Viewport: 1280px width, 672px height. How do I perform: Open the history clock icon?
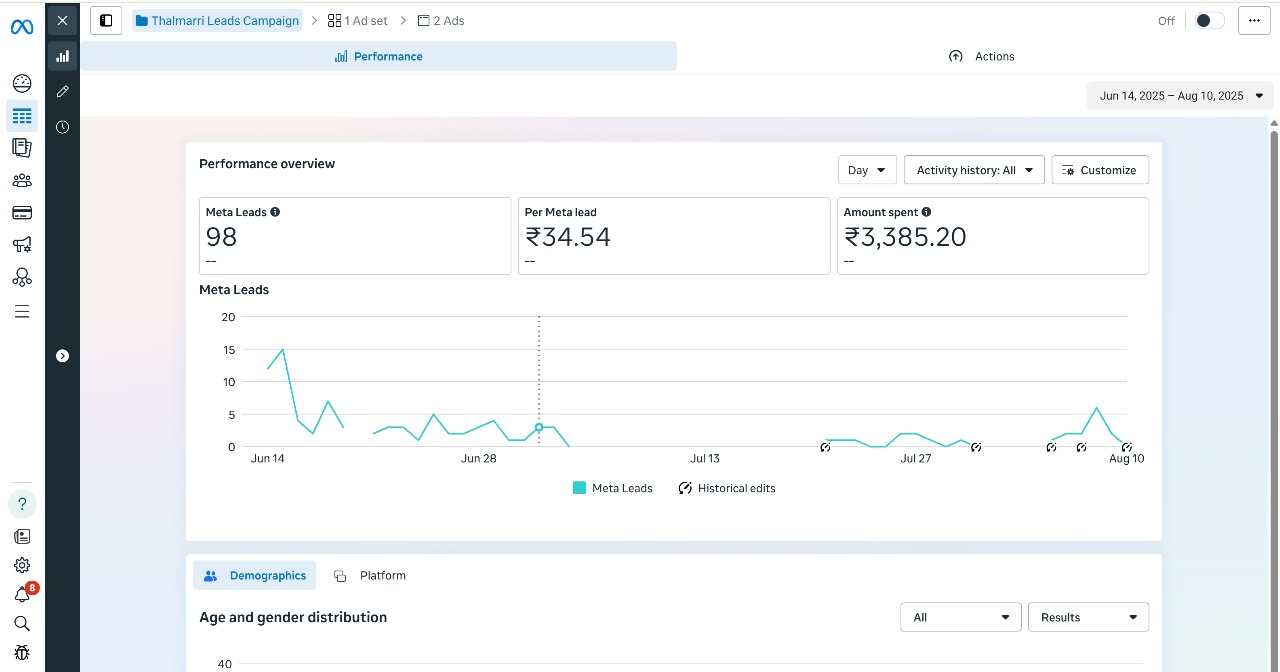point(63,127)
